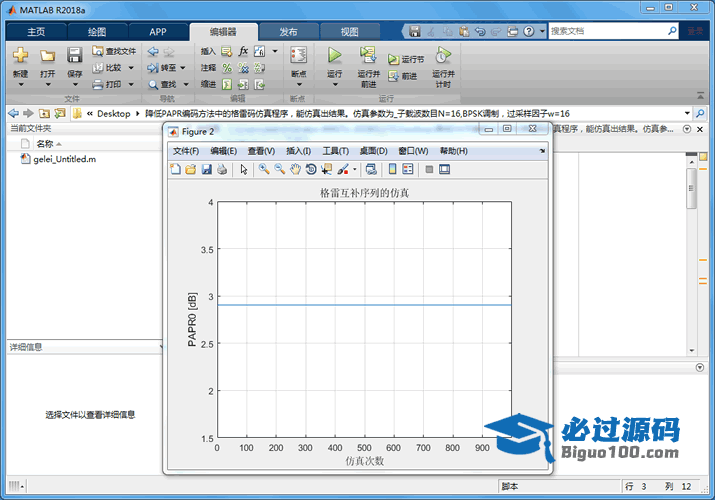715x500 pixels.
Task: Select the Pan hand tool in Figure toolbar
Action: click(x=295, y=169)
